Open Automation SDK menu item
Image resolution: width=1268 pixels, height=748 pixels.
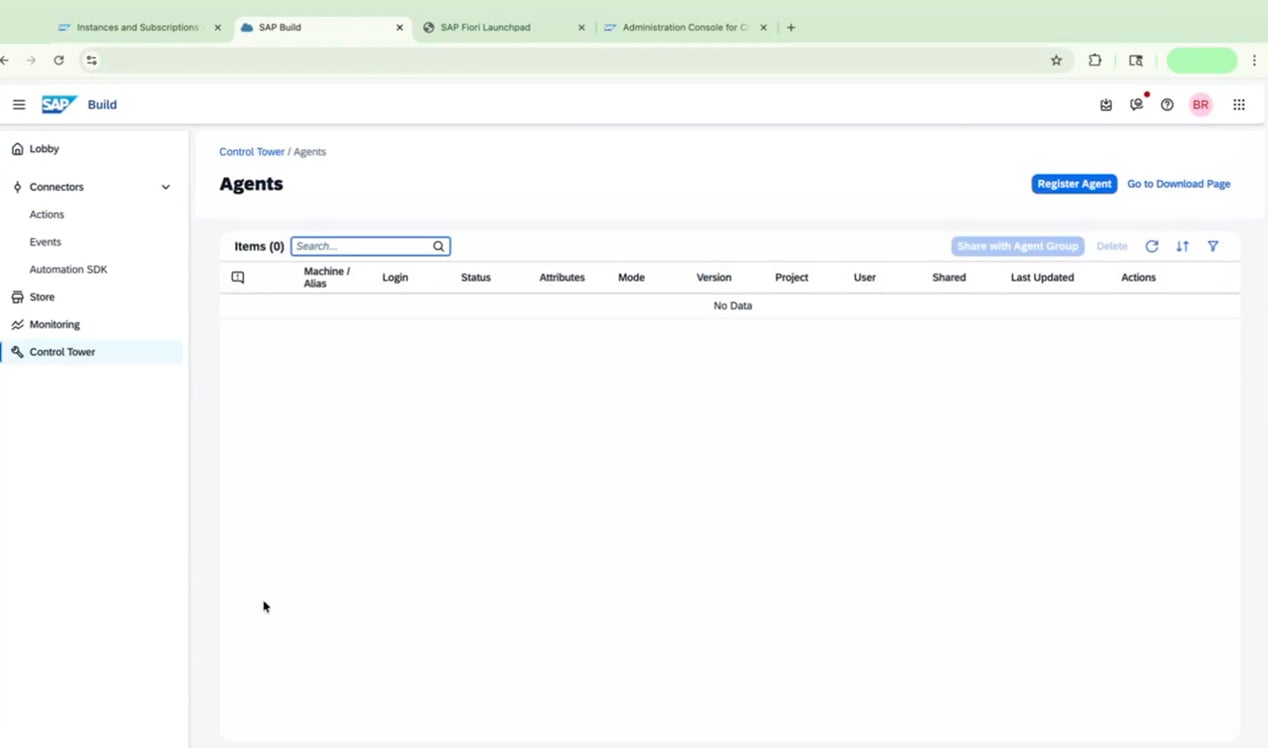[68, 270]
